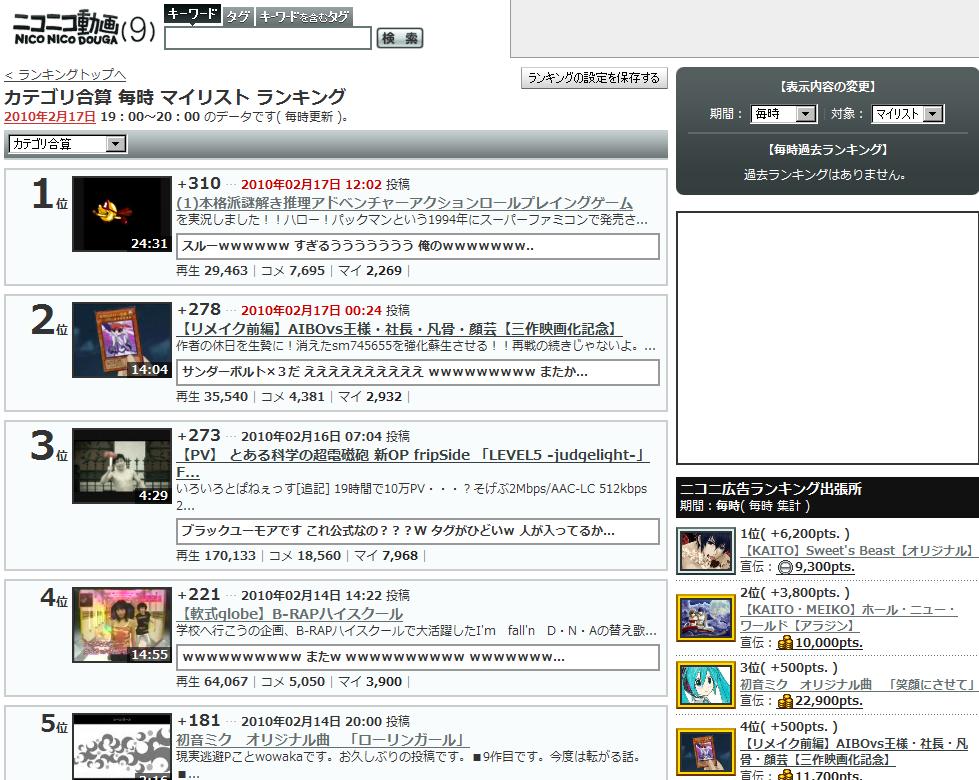Open ad ranking 2位 ホール・ニュー・ワールド thumbnail
Viewport: 979px width, 780px height.
[x=706, y=618]
